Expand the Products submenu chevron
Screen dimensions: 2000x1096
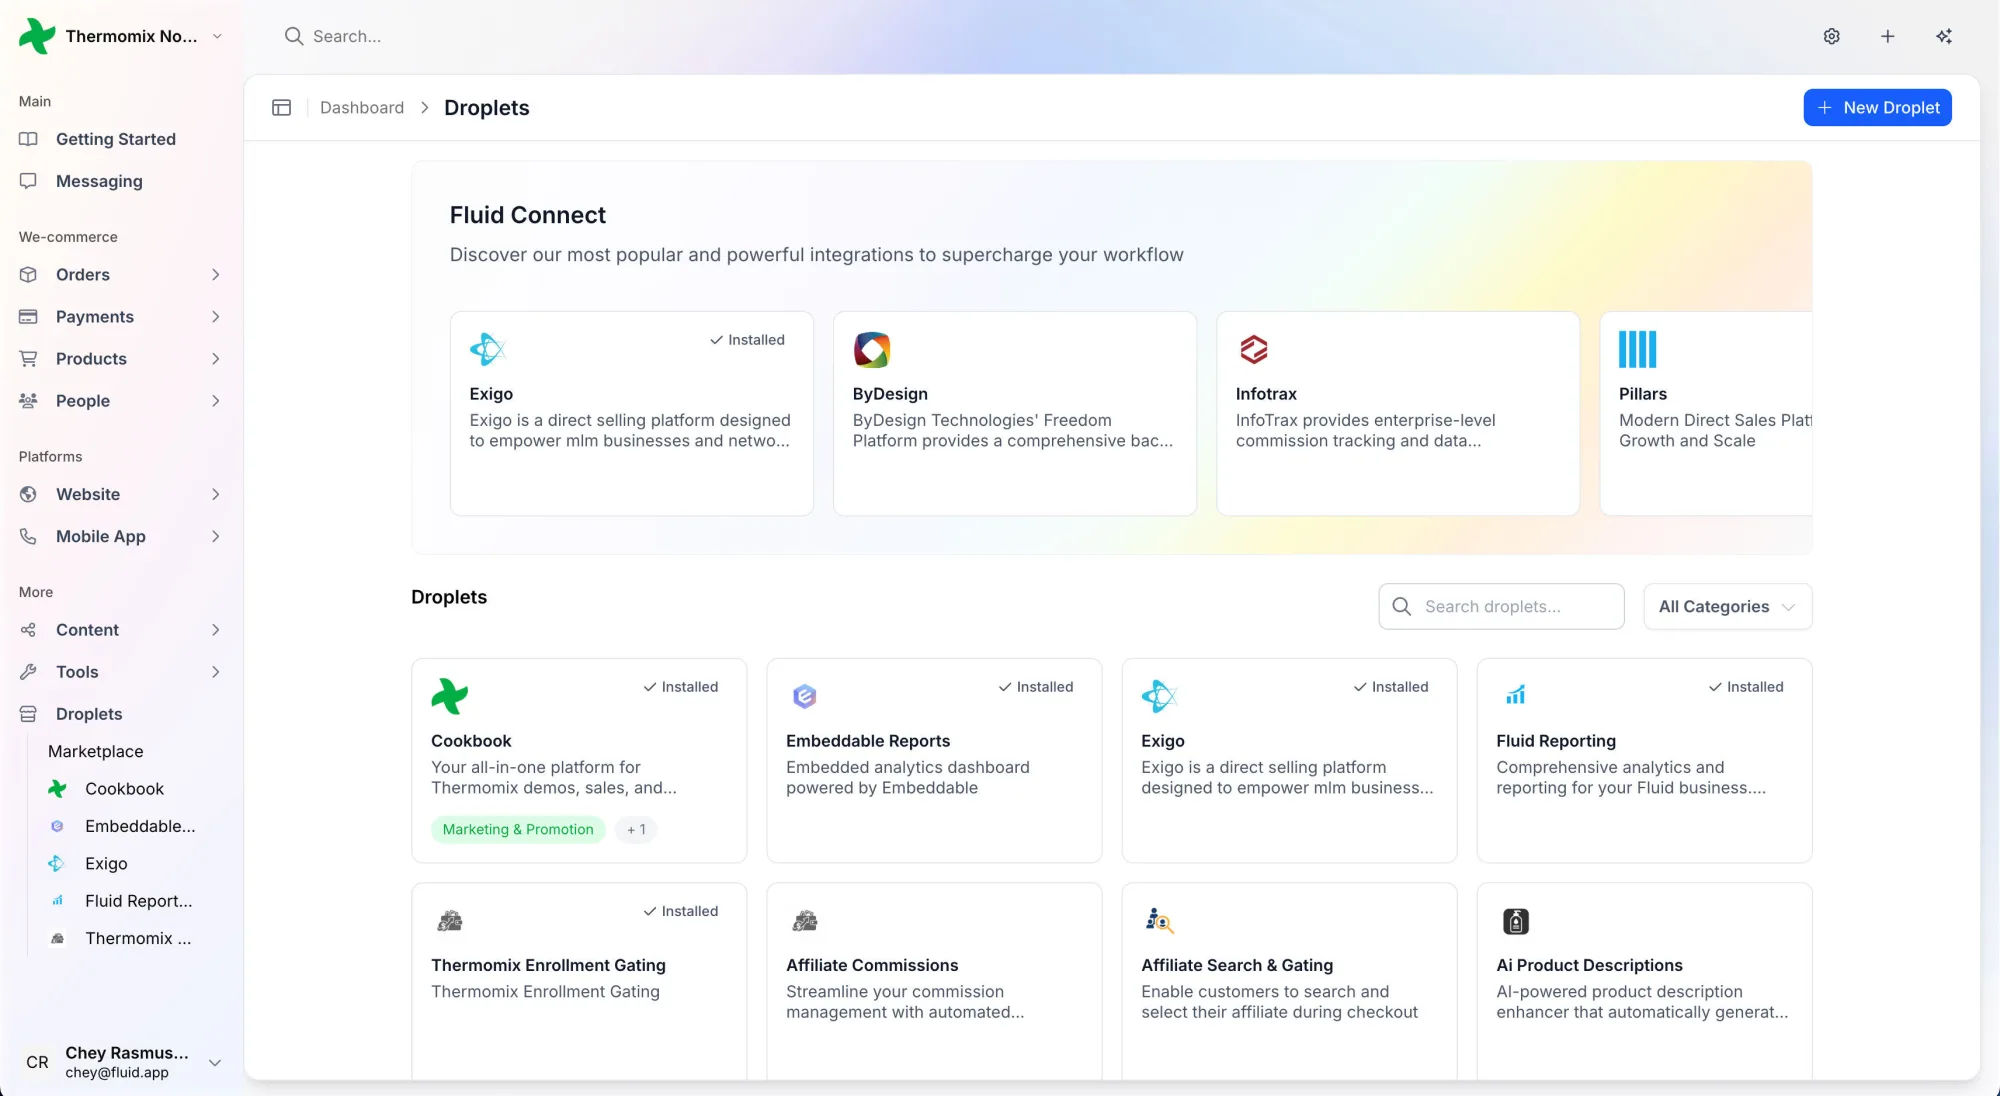(215, 358)
